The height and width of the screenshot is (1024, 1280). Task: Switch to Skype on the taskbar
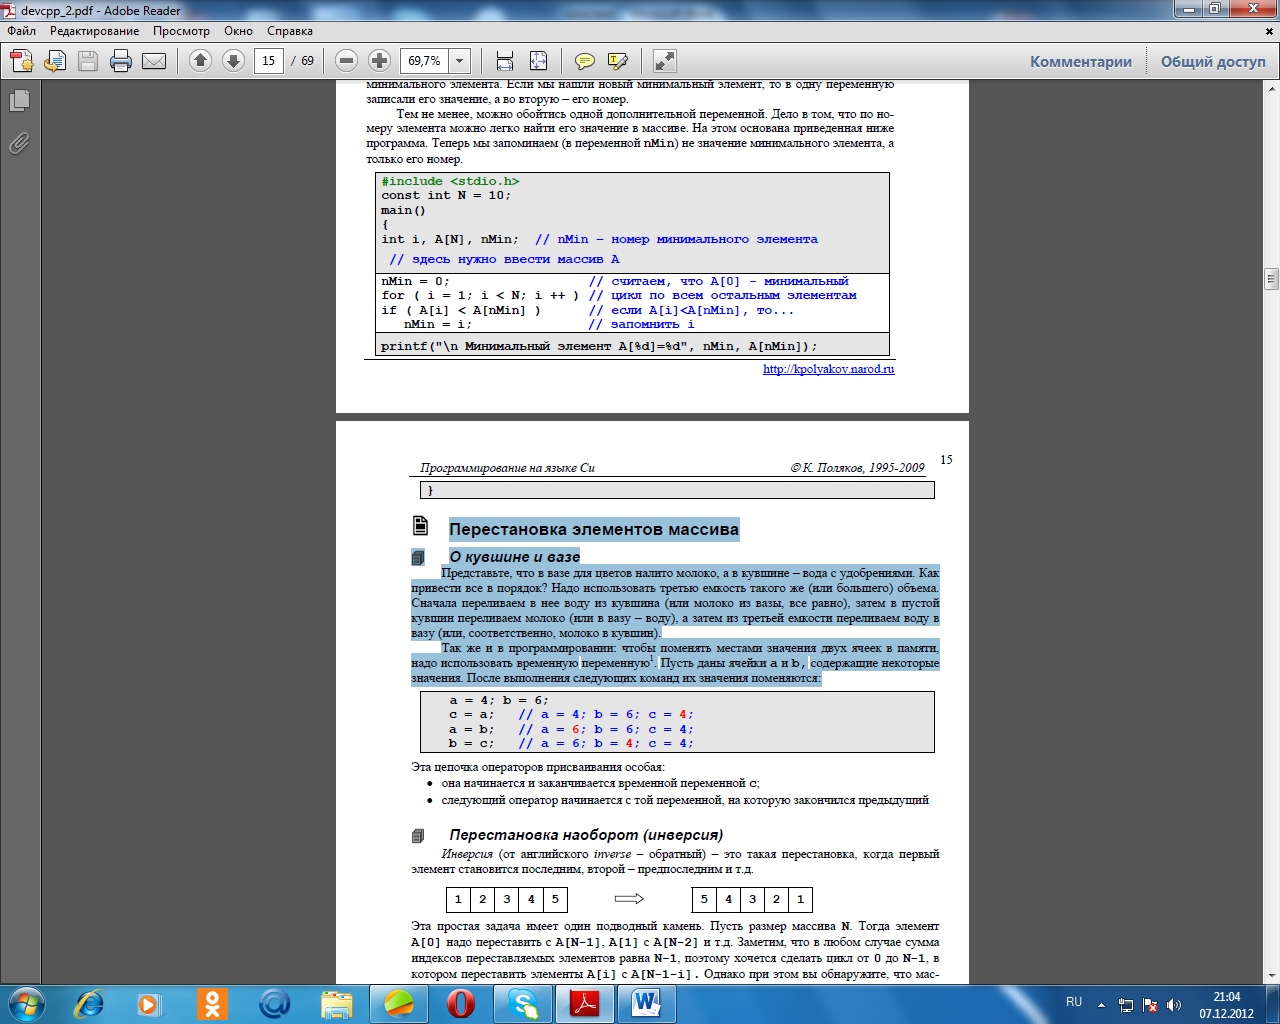click(523, 1003)
